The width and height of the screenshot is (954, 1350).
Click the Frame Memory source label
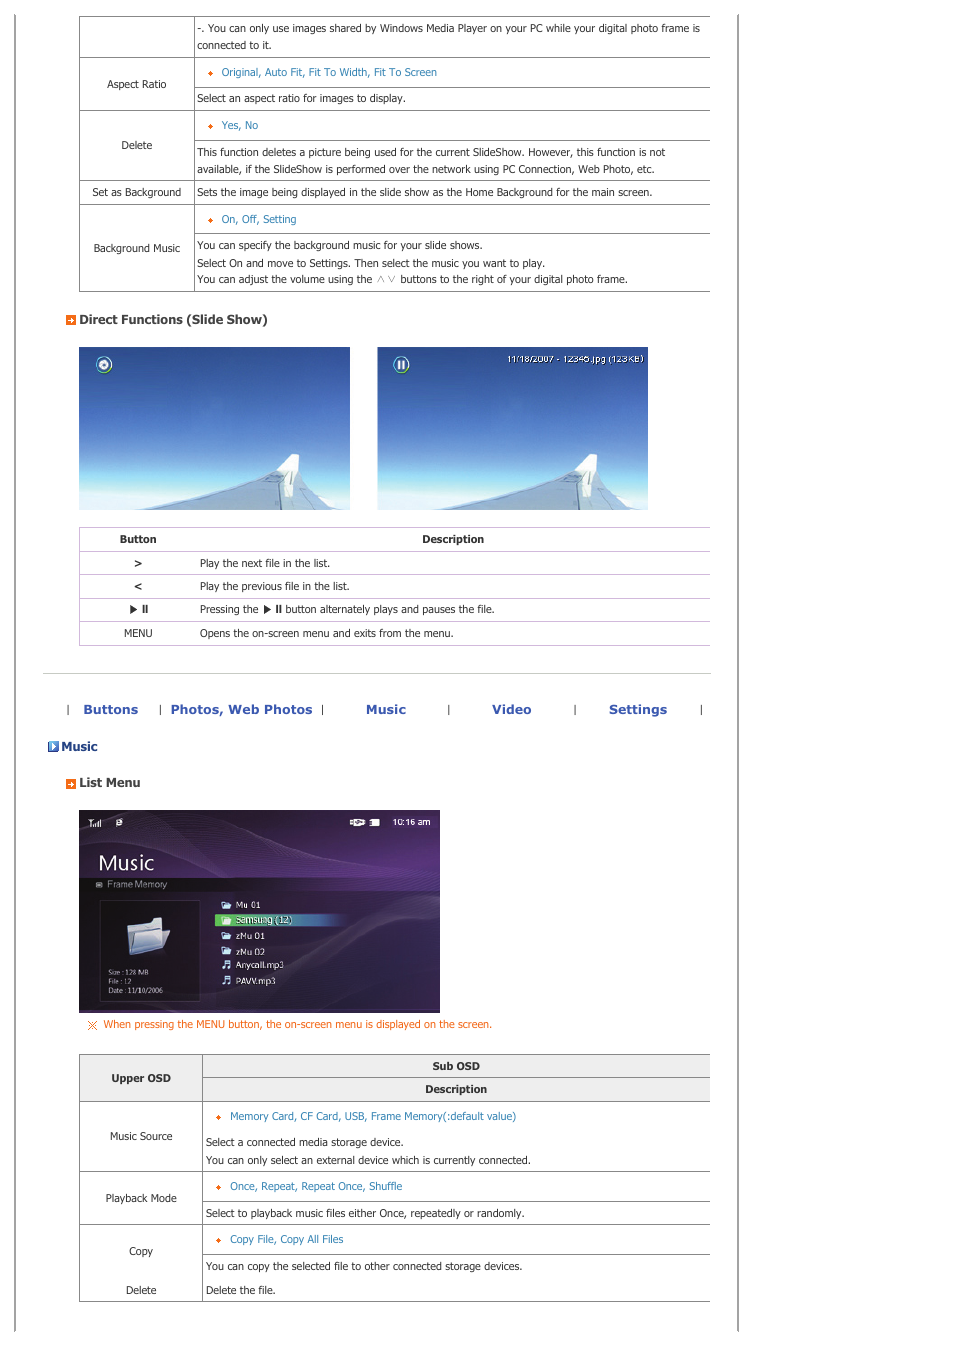(137, 885)
